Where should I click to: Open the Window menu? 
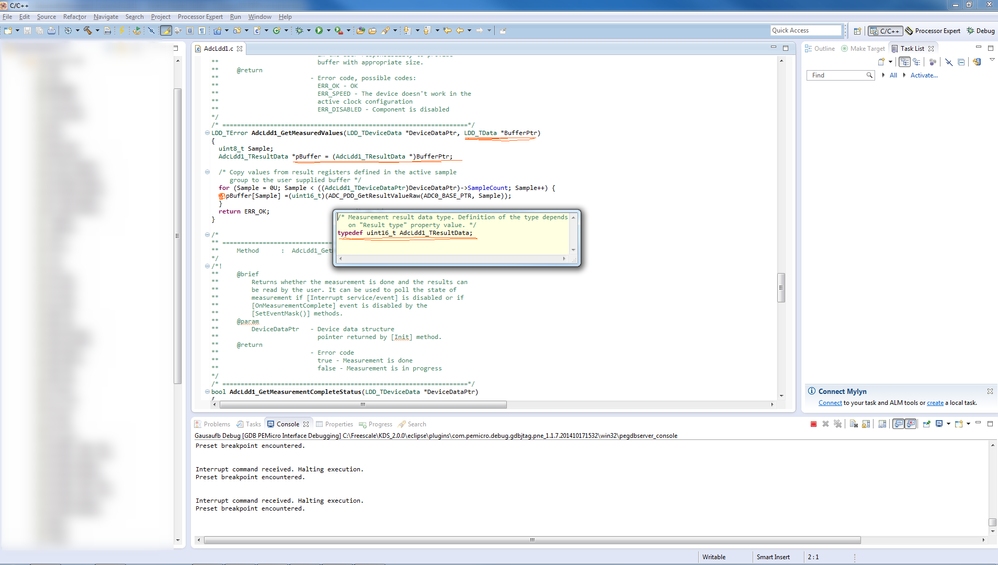pos(259,17)
